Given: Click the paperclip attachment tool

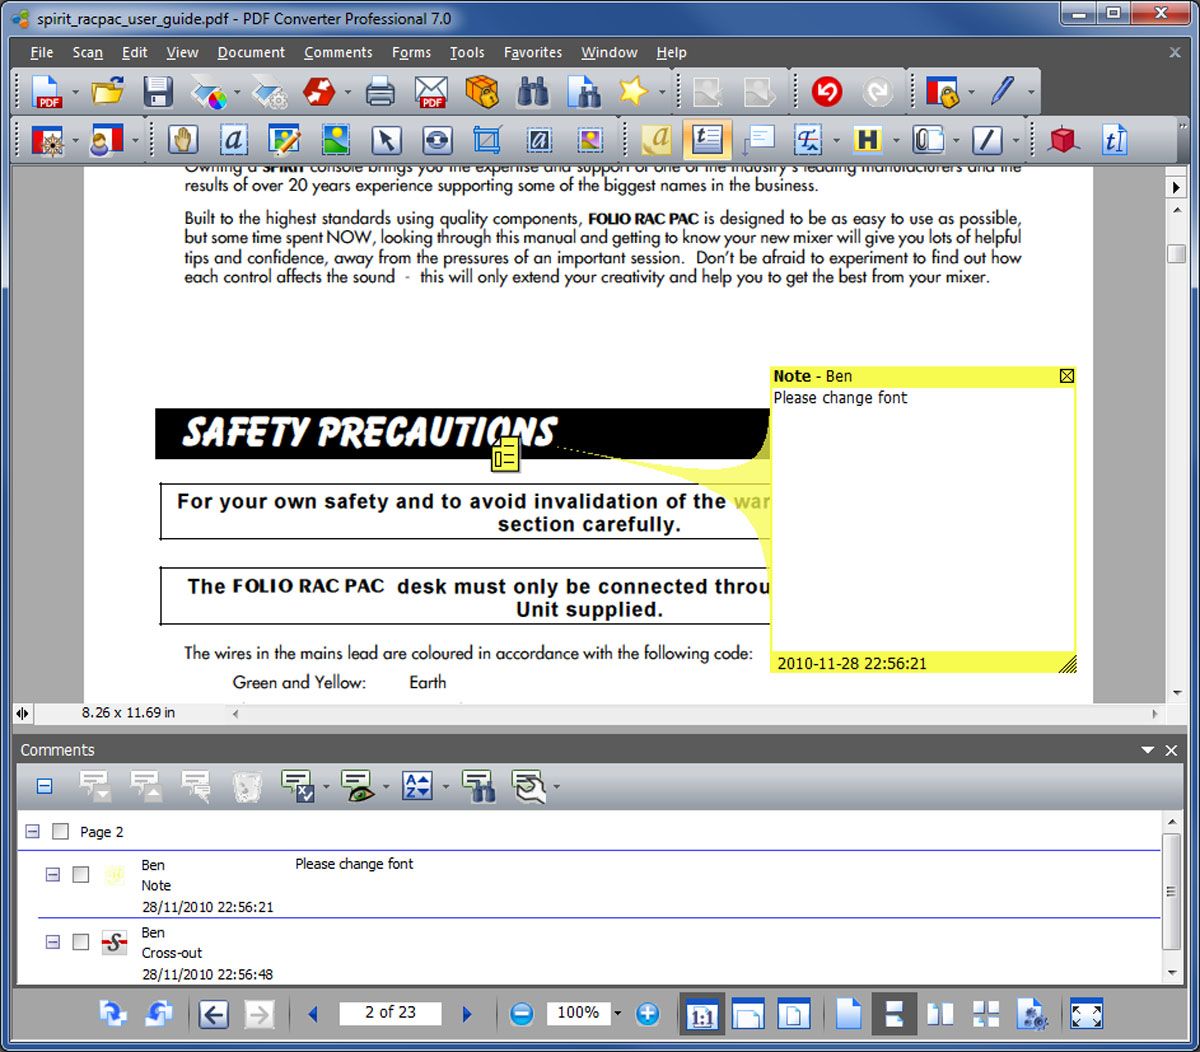Looking at the screenshot, I should [928, 140].
